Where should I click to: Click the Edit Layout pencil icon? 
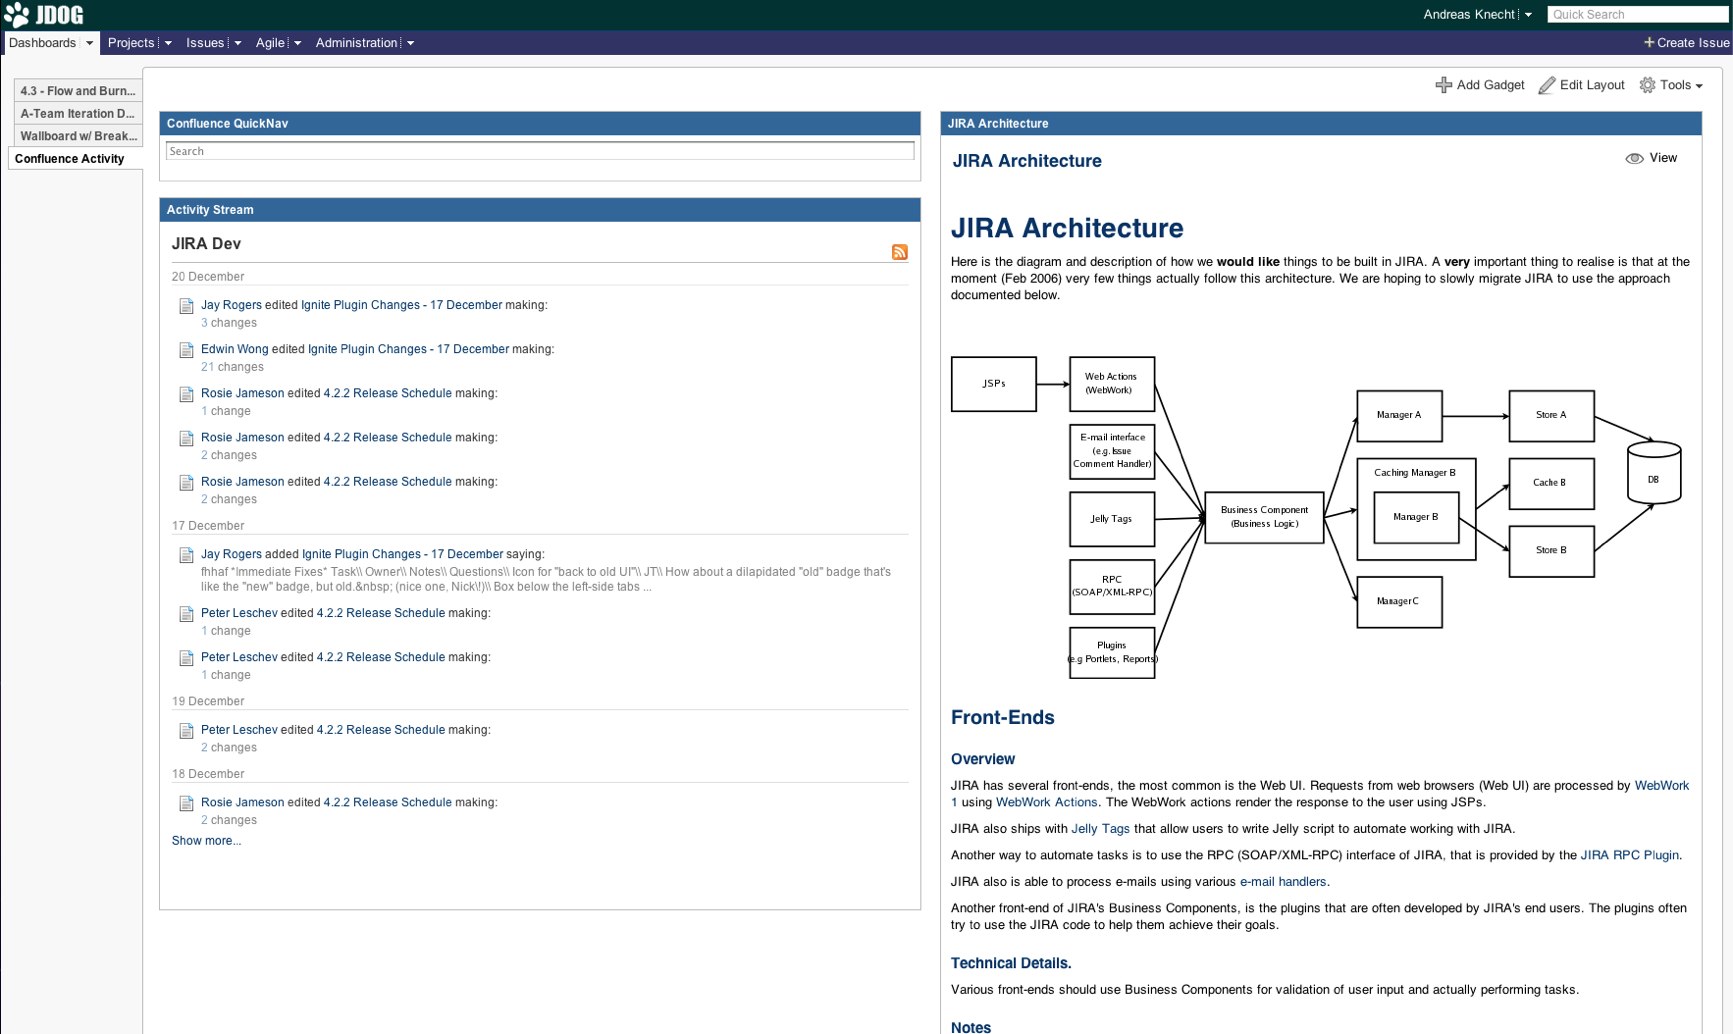1546,85
